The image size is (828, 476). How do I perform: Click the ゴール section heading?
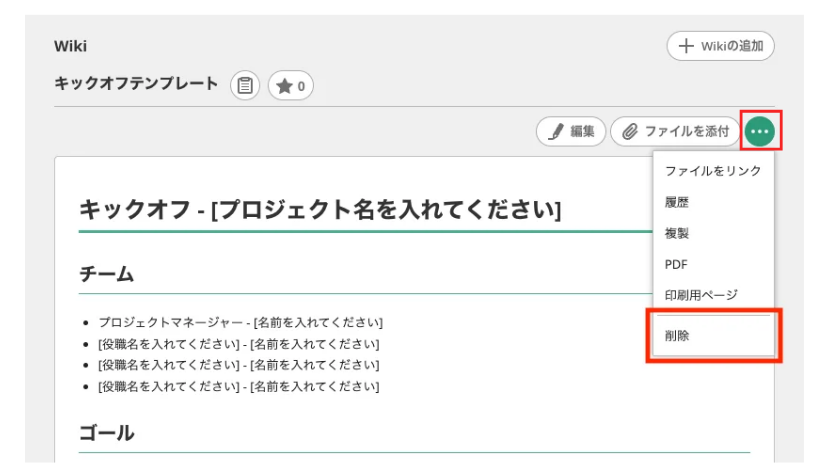(x=106, y=433)
